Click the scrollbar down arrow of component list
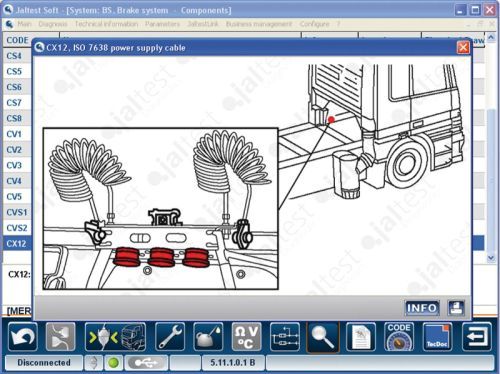Screen dimensions: 500x374 pyautogui.click(x=491, y=258)
